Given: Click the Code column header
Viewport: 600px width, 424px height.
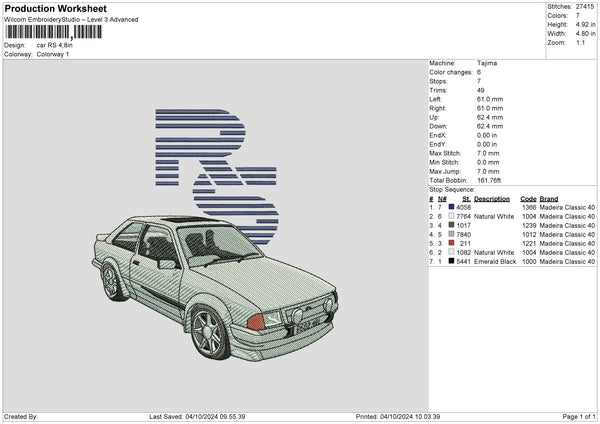Looking at the screenshot, I should 528,199.
